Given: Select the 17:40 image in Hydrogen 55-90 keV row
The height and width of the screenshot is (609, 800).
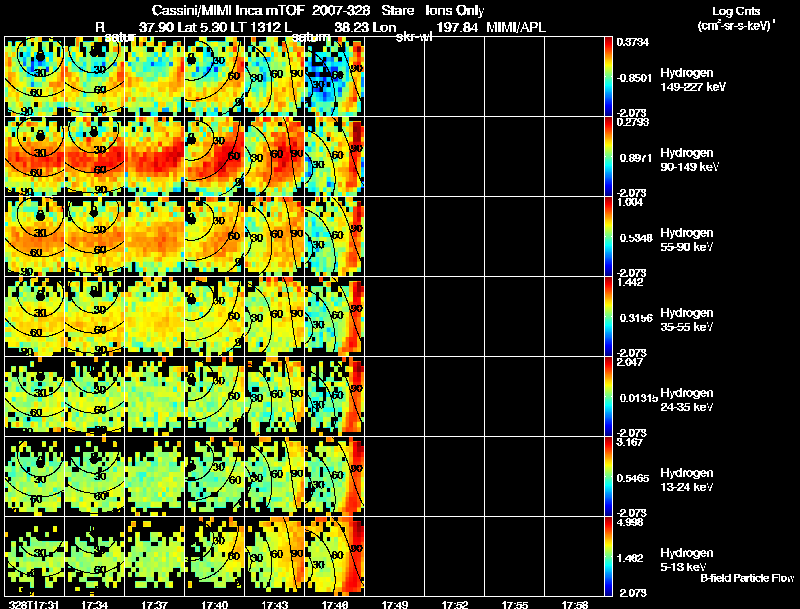Looking at the screenshot, I should (215, 237).
